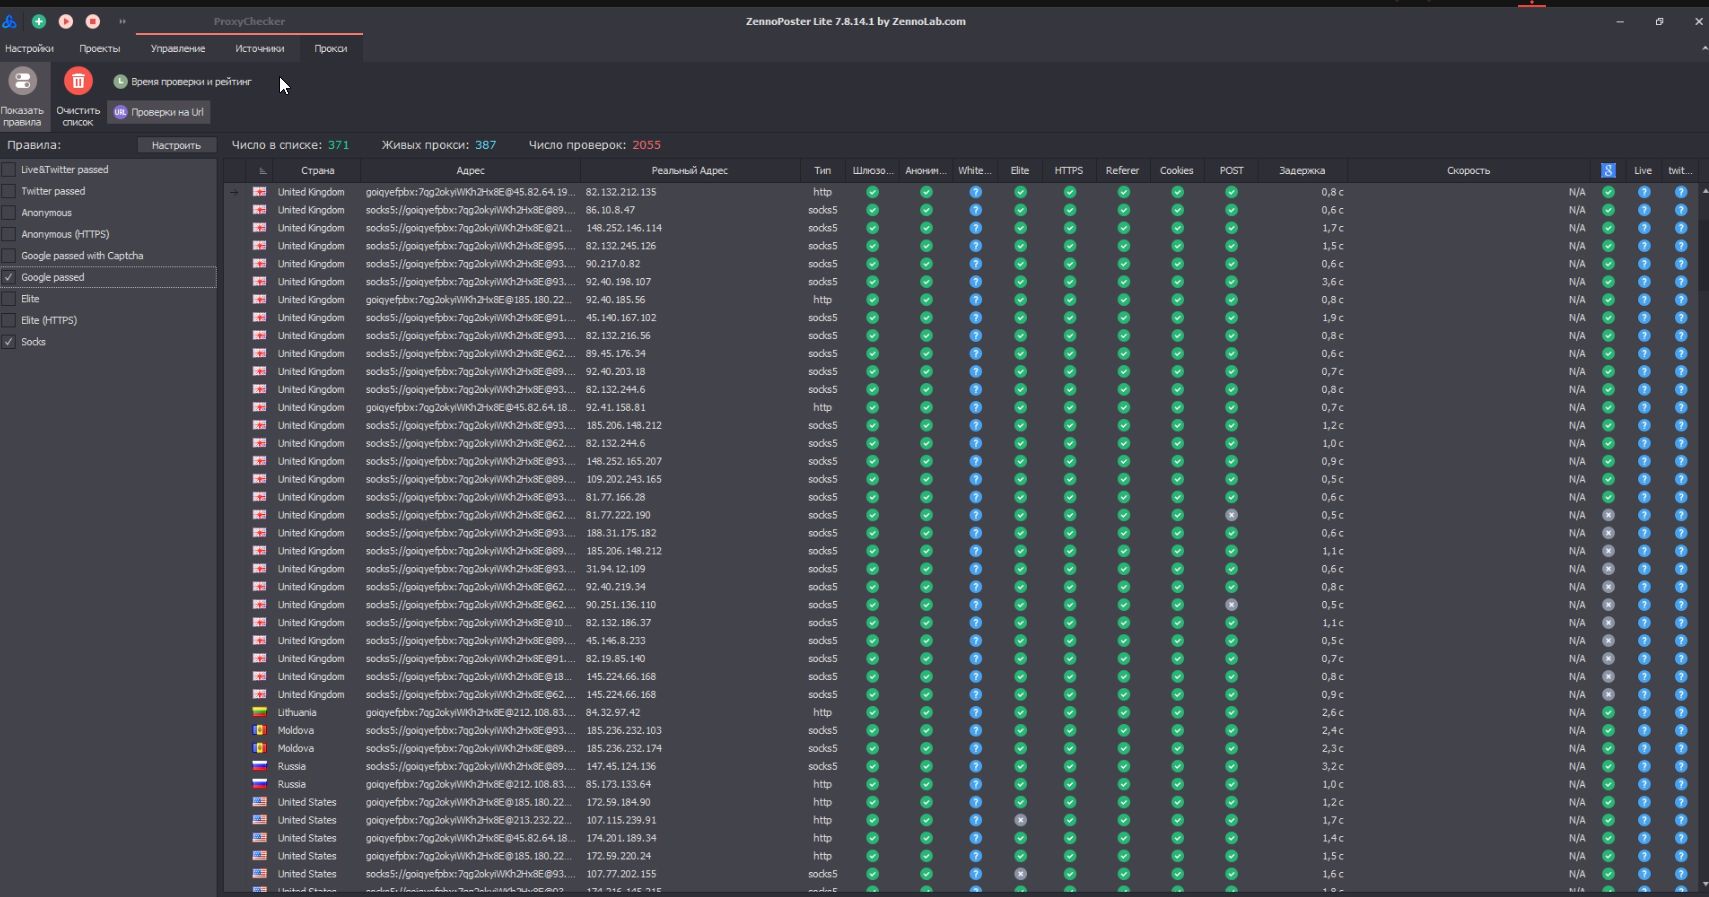Click the green add project icon
Screen dimensions: 1709x897
point(39,21)
